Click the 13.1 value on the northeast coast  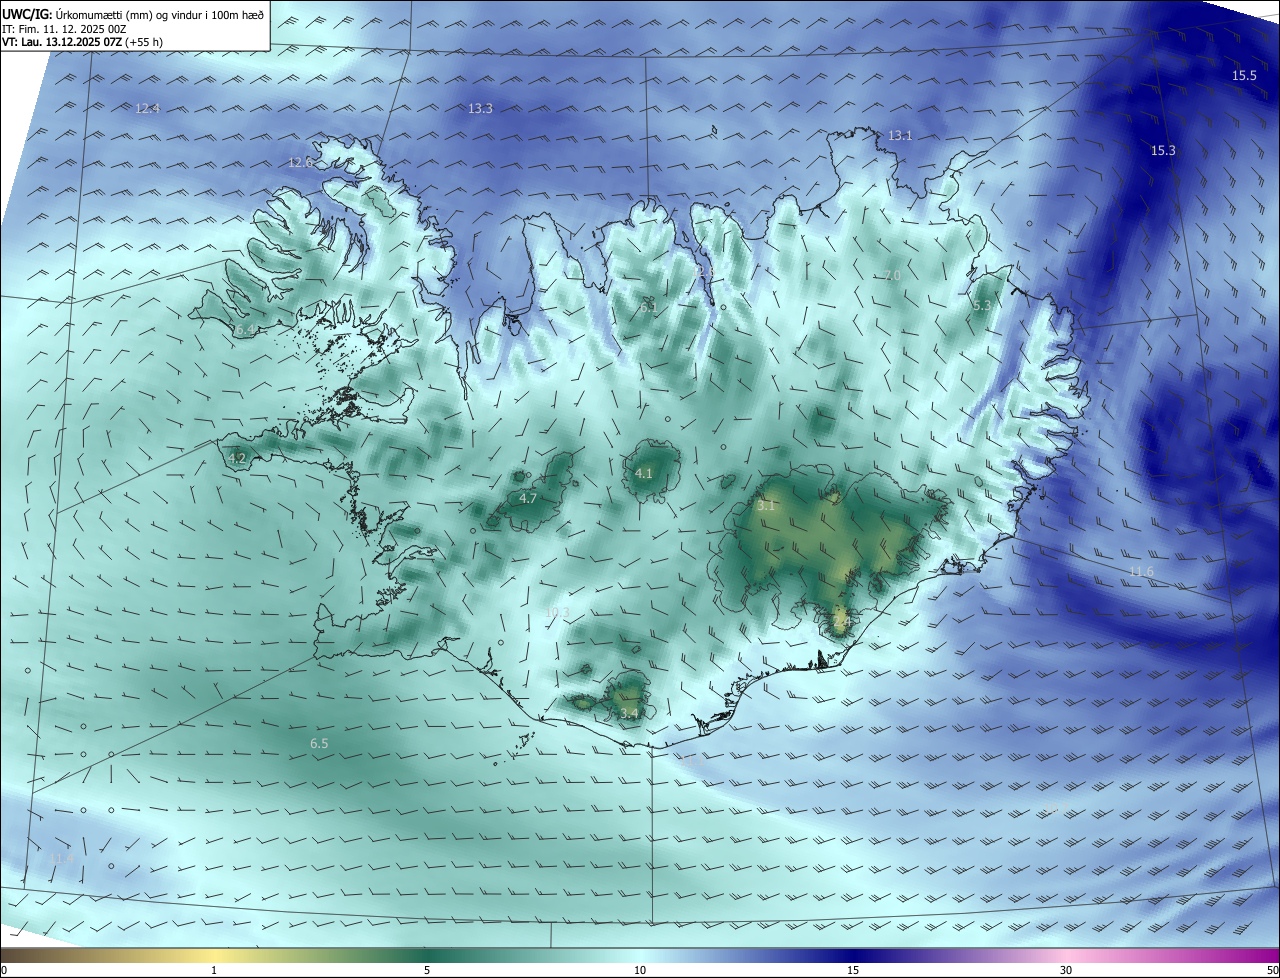[900, 136]
